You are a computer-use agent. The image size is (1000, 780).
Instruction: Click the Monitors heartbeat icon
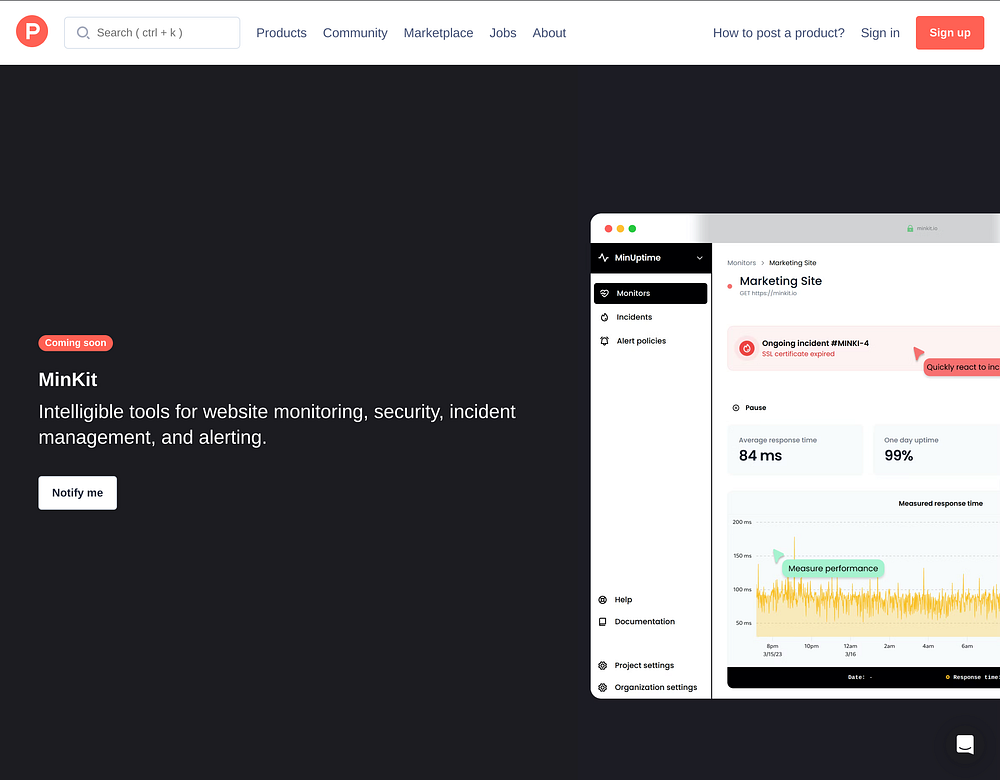click(605, 293)
